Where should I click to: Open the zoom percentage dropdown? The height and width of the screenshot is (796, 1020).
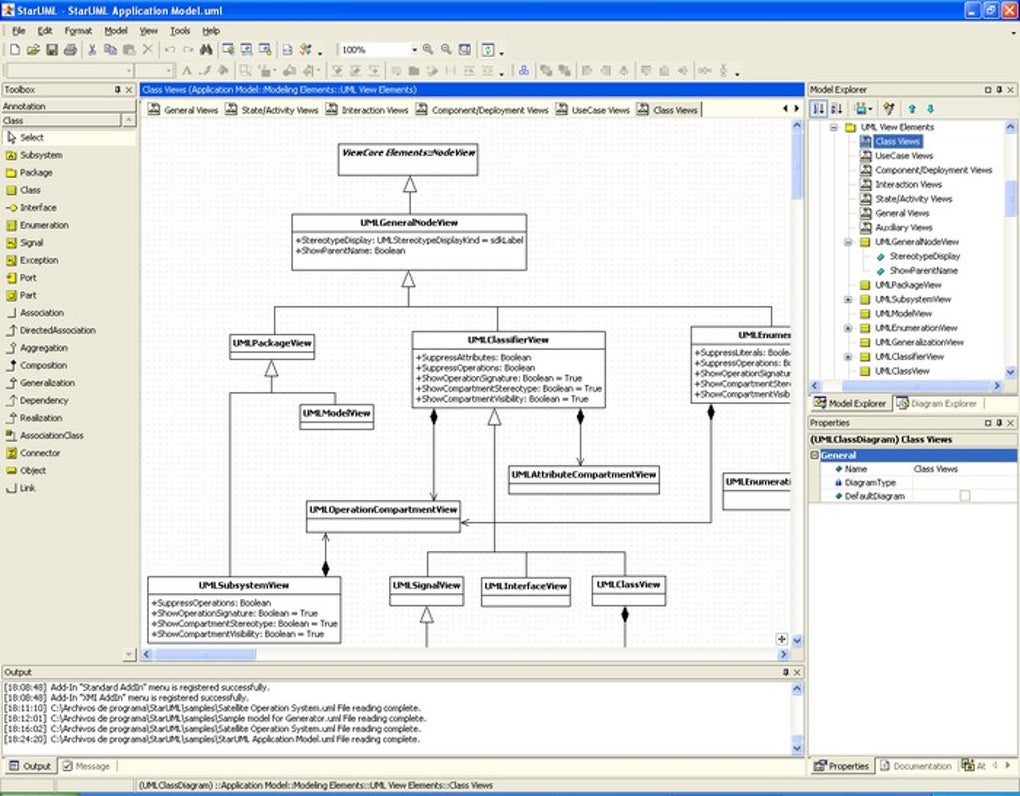[414, 49]
